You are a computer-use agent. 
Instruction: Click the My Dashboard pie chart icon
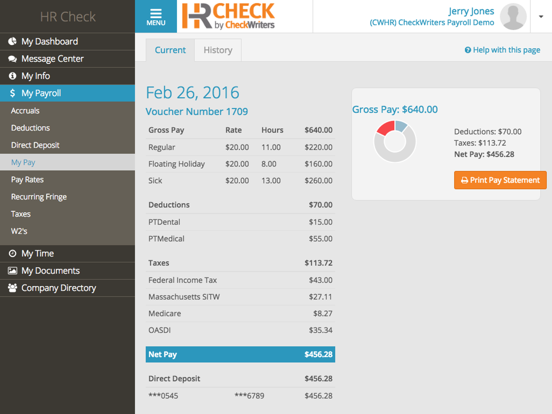click(12, 42)
